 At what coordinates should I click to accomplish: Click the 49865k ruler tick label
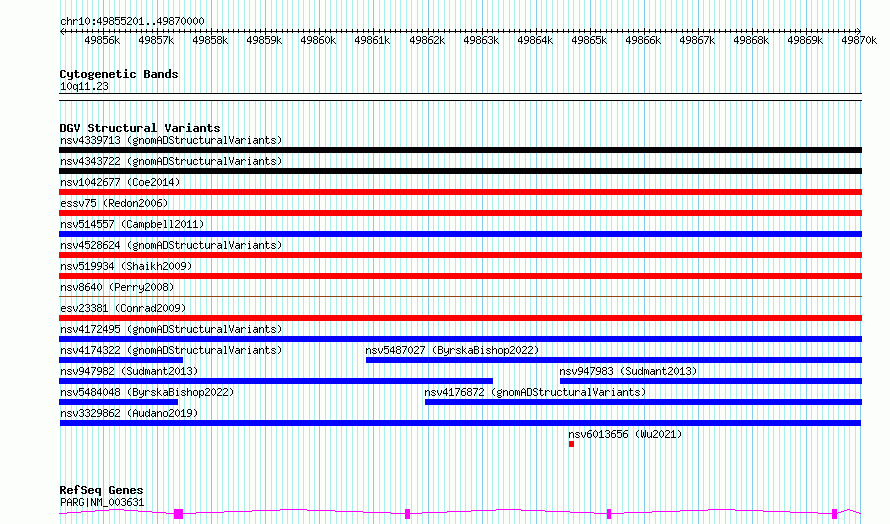pos(589,40)
